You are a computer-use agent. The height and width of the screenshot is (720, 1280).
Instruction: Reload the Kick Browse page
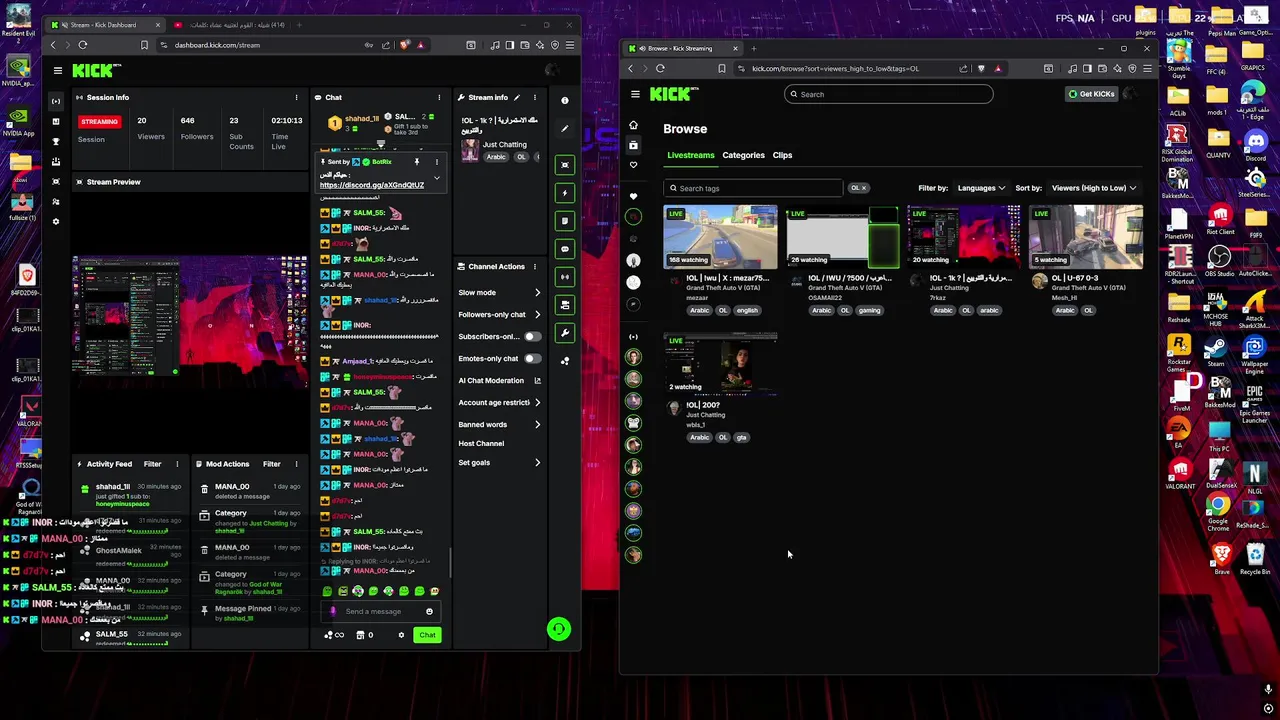tap(660, 68)
